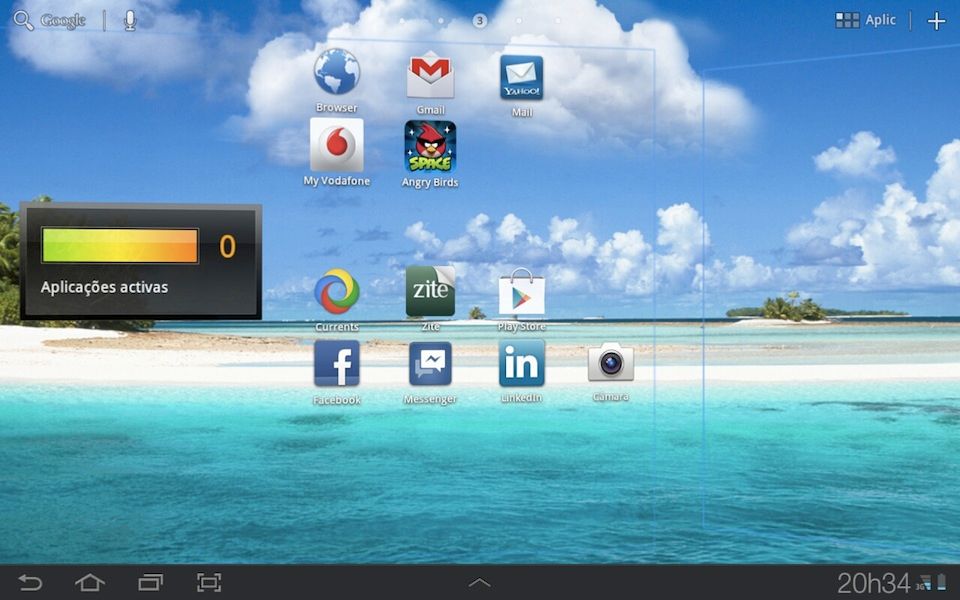Play Angry Birds Space

pyautogui.click(x=429, y=148)
